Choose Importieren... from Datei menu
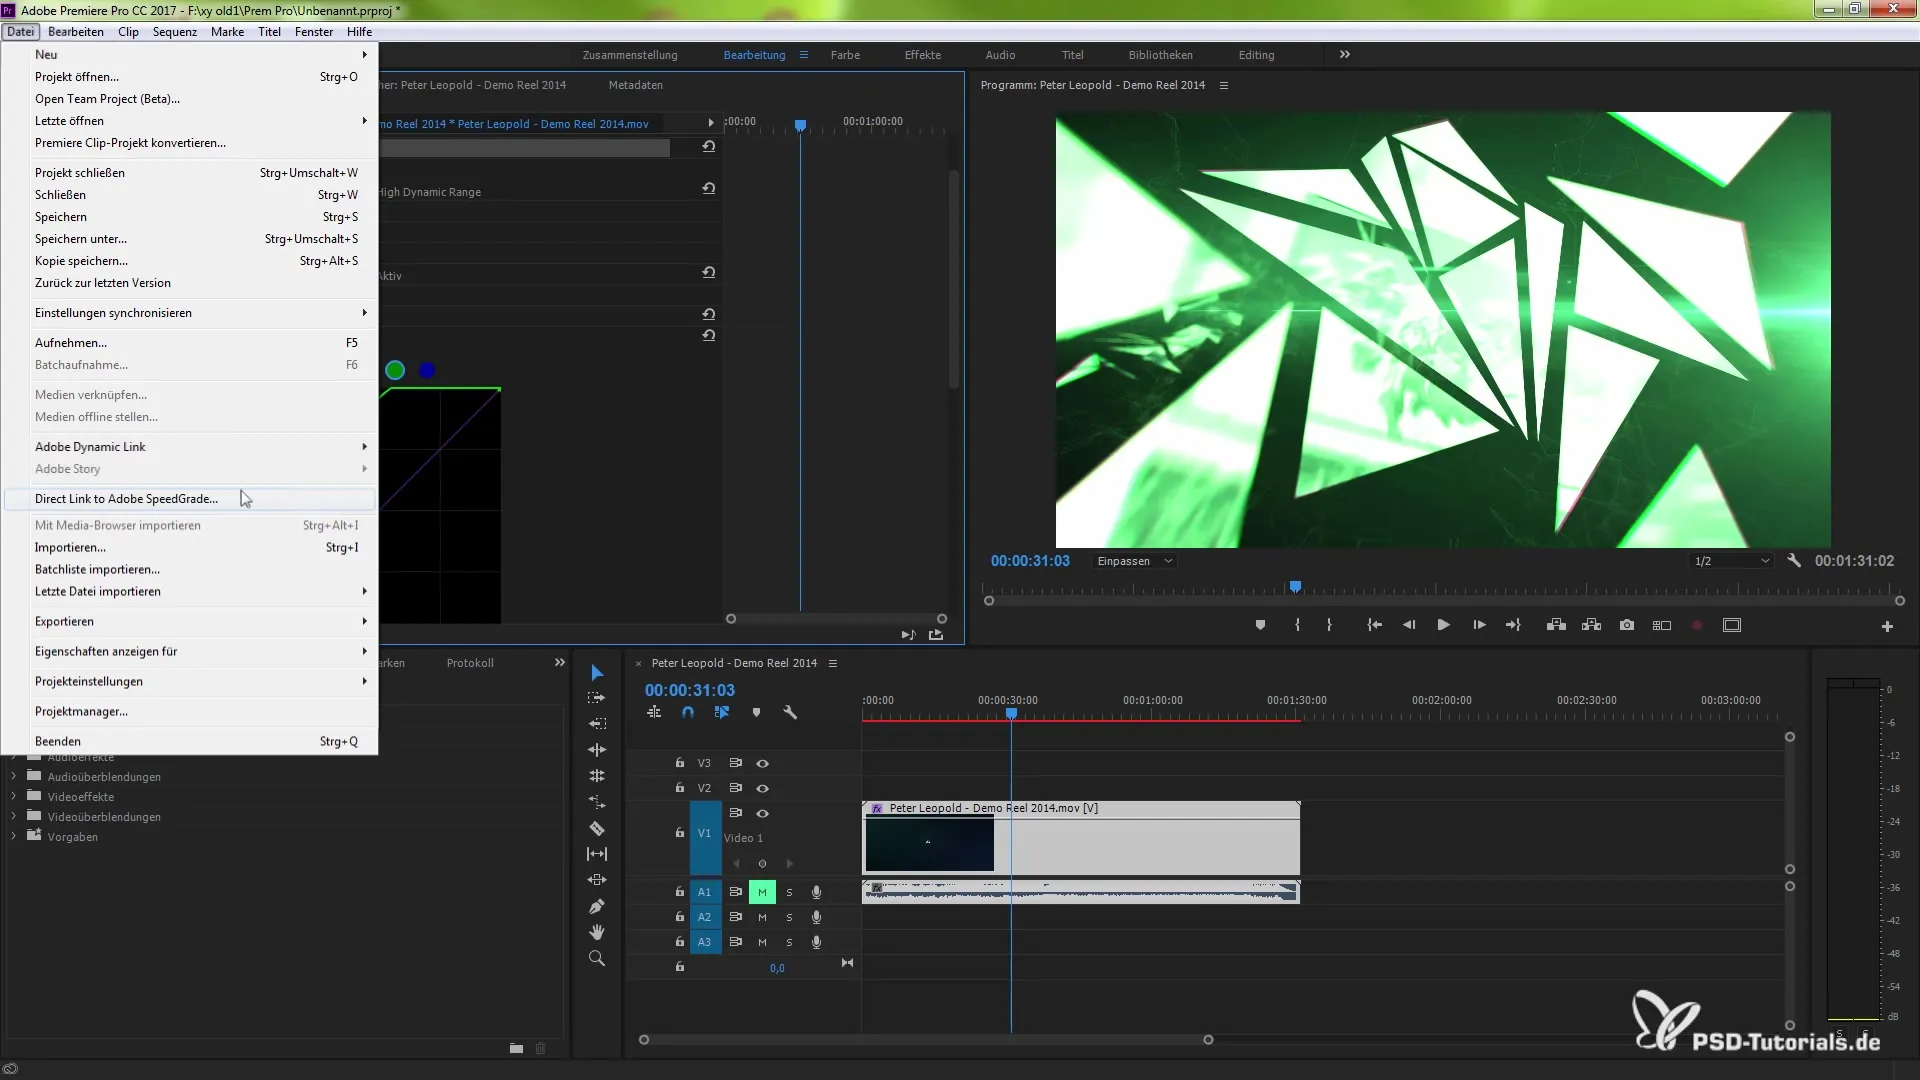 190,547
